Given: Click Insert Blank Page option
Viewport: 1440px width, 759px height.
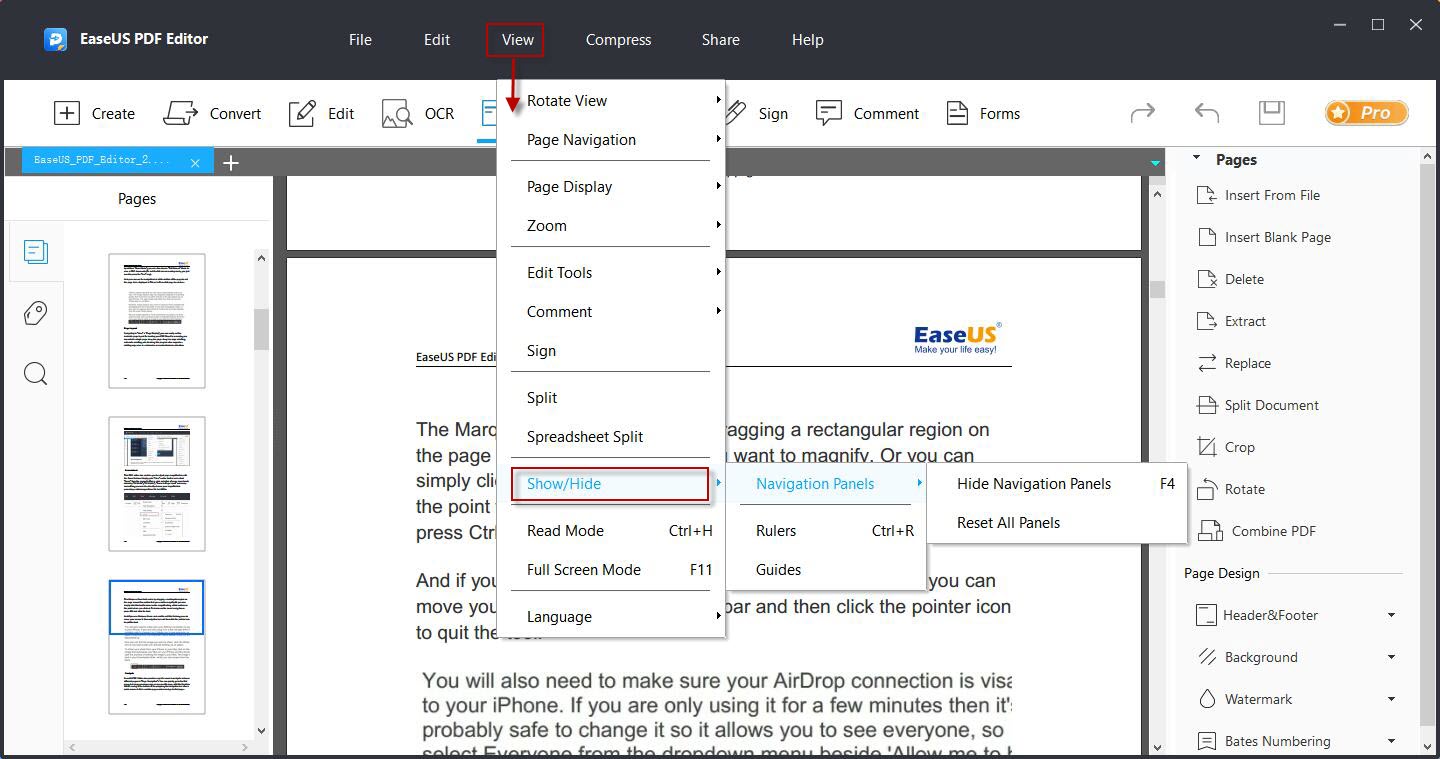Looking at the screenshot, I should coord(1264,237).
